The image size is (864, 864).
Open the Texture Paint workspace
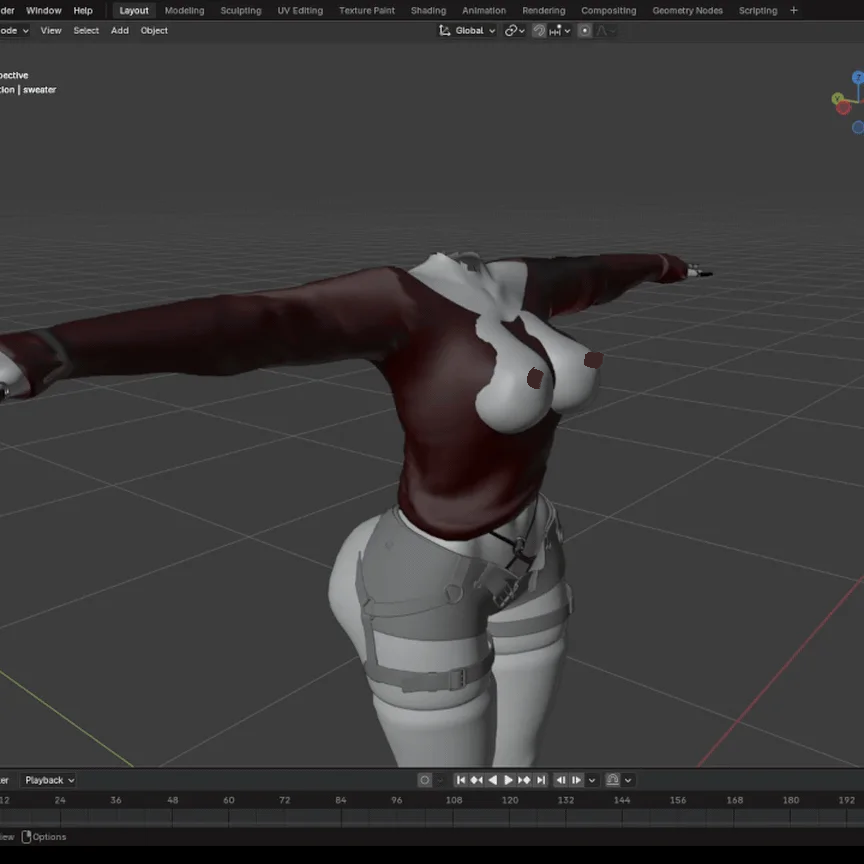pyautogui.click(x=367, y=10)
